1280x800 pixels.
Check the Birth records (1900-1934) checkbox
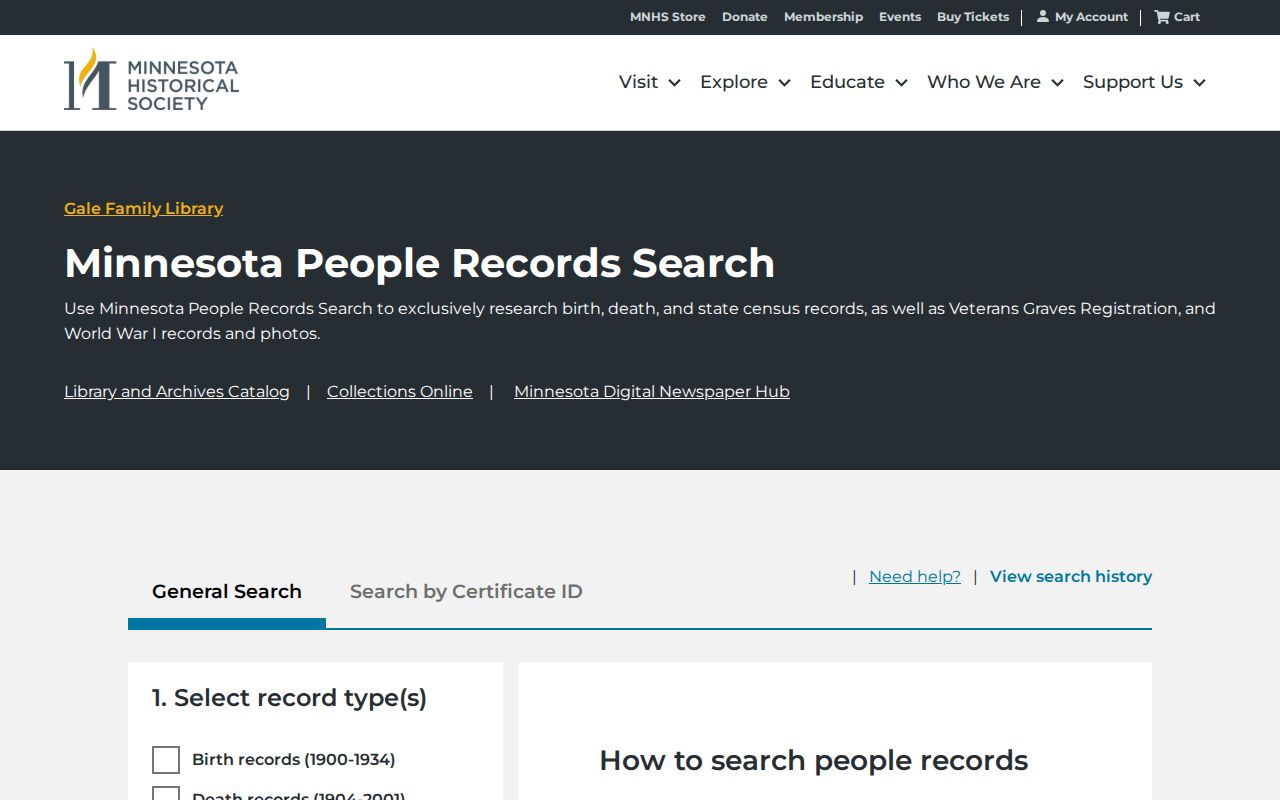coord(166,760)
